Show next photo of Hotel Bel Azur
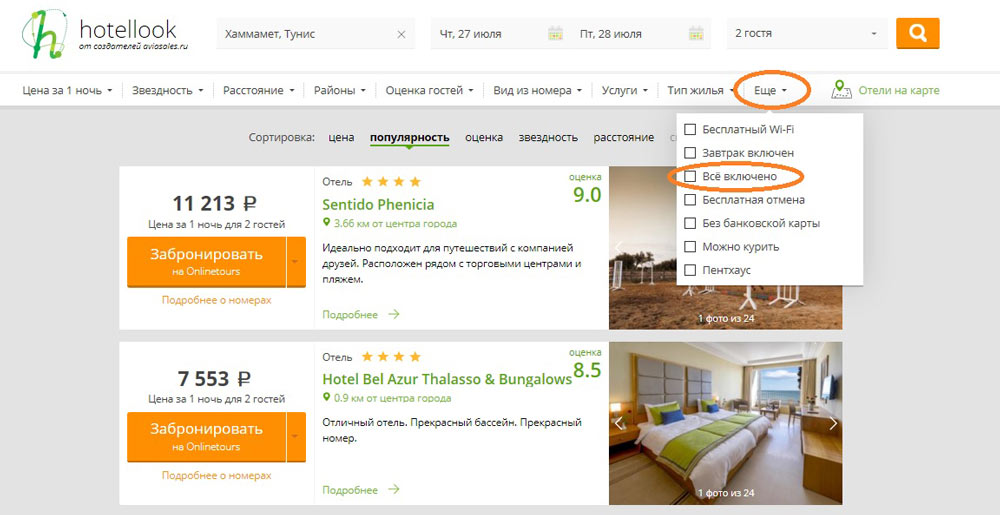This screenshot has height=515, width=1000. 833,423
